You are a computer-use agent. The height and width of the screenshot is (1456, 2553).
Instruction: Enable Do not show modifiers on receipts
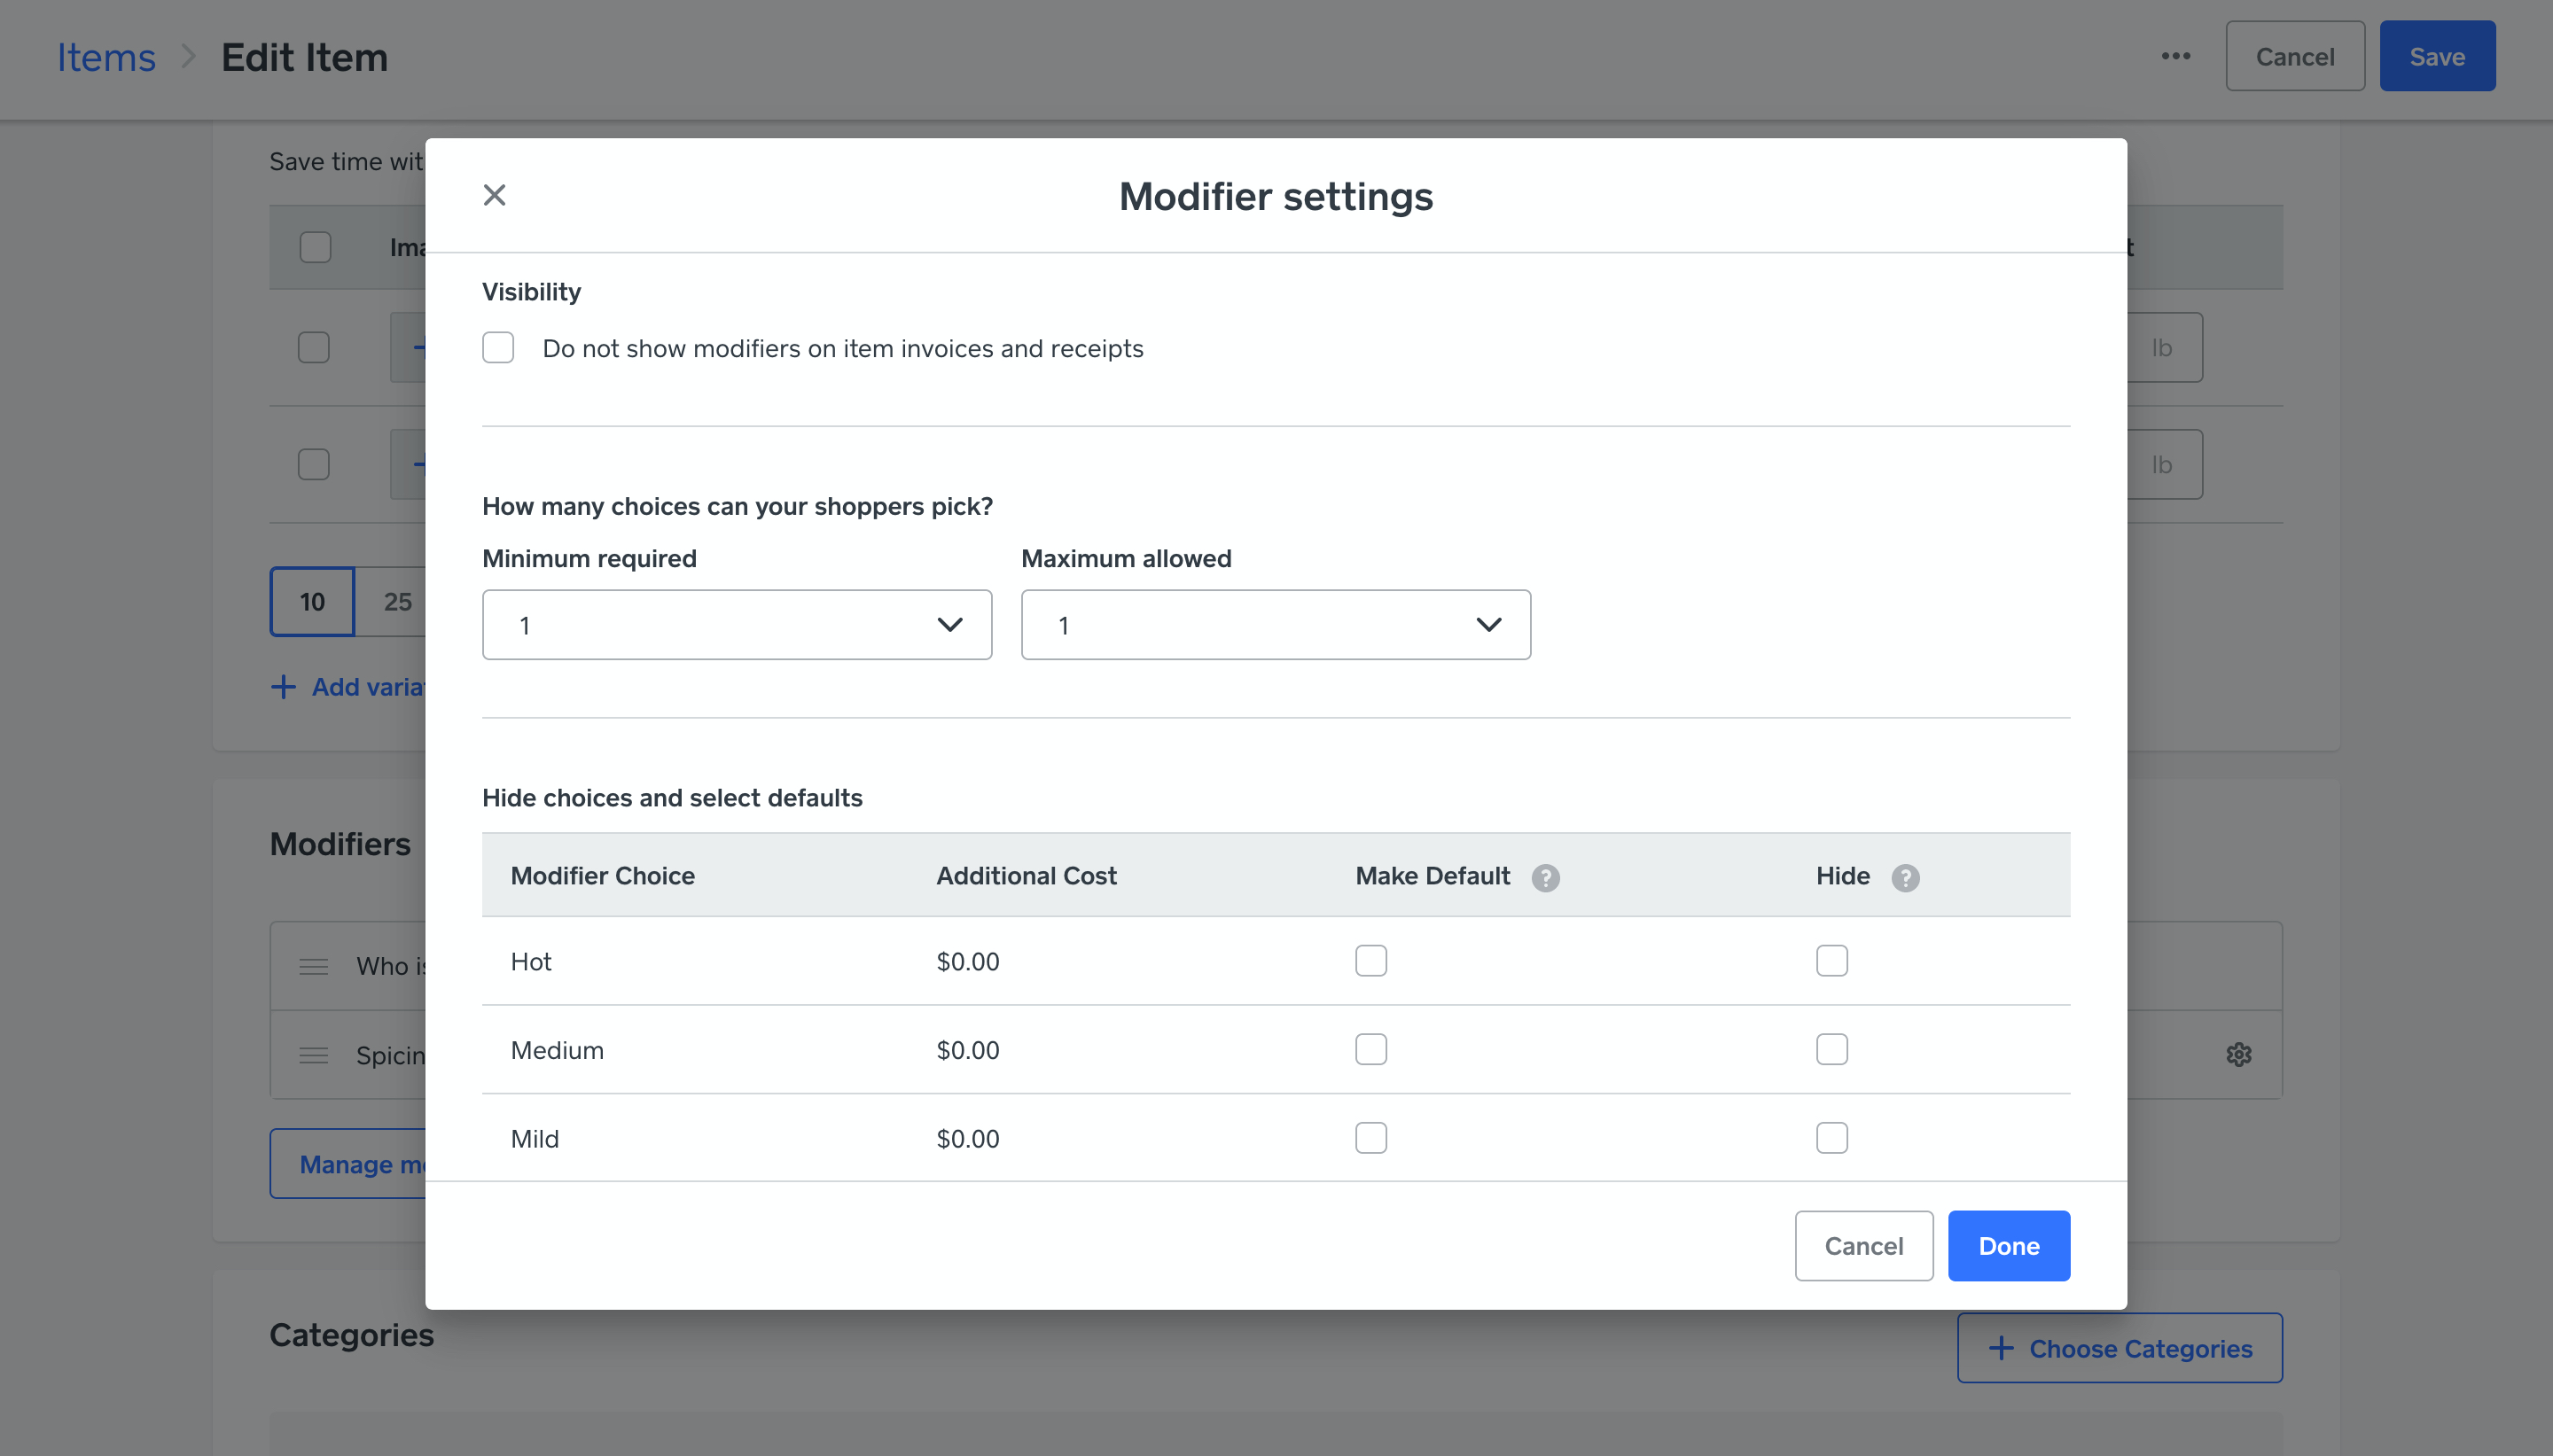click(x=498, y=347)
